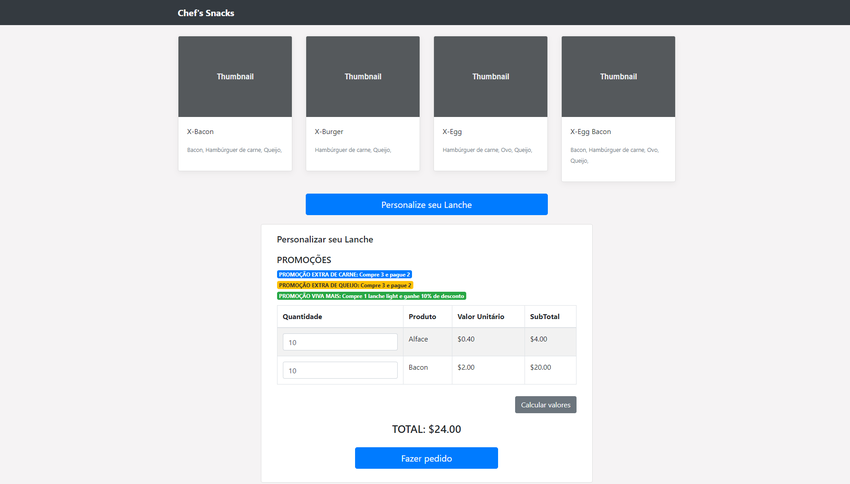Open the X-Burger thumbnail image
This screenshot has width=850, height=484.
[363, 76]
